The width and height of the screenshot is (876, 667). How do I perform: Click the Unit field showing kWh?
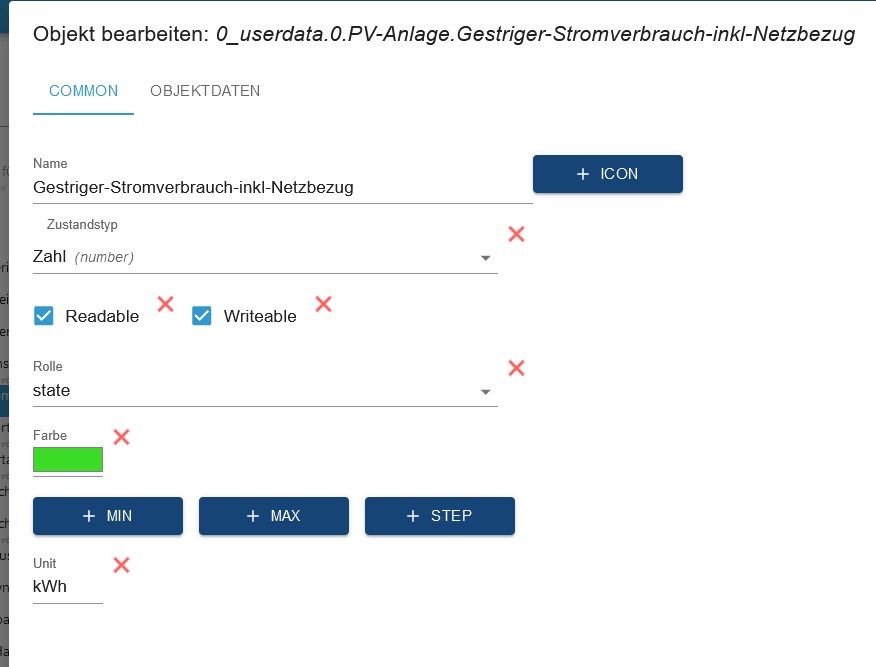pyautogui.click(x=66, y=587)
